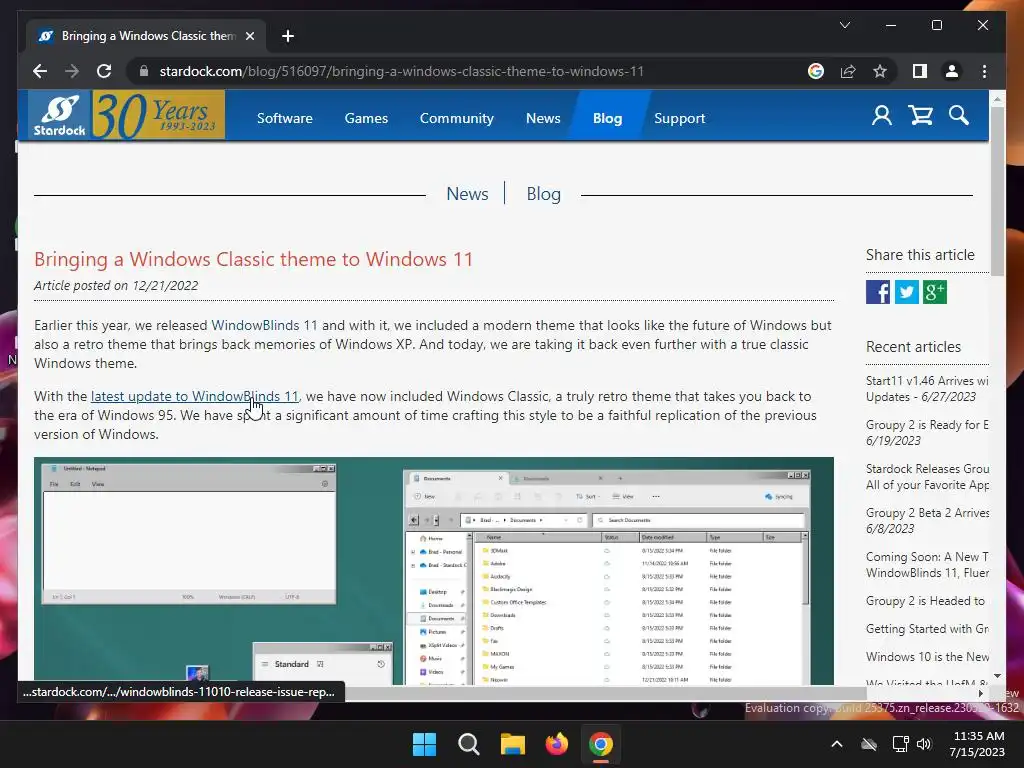
Task: Open latest update to WindowBlinds 11 link
Action: (x=195, y=396)
